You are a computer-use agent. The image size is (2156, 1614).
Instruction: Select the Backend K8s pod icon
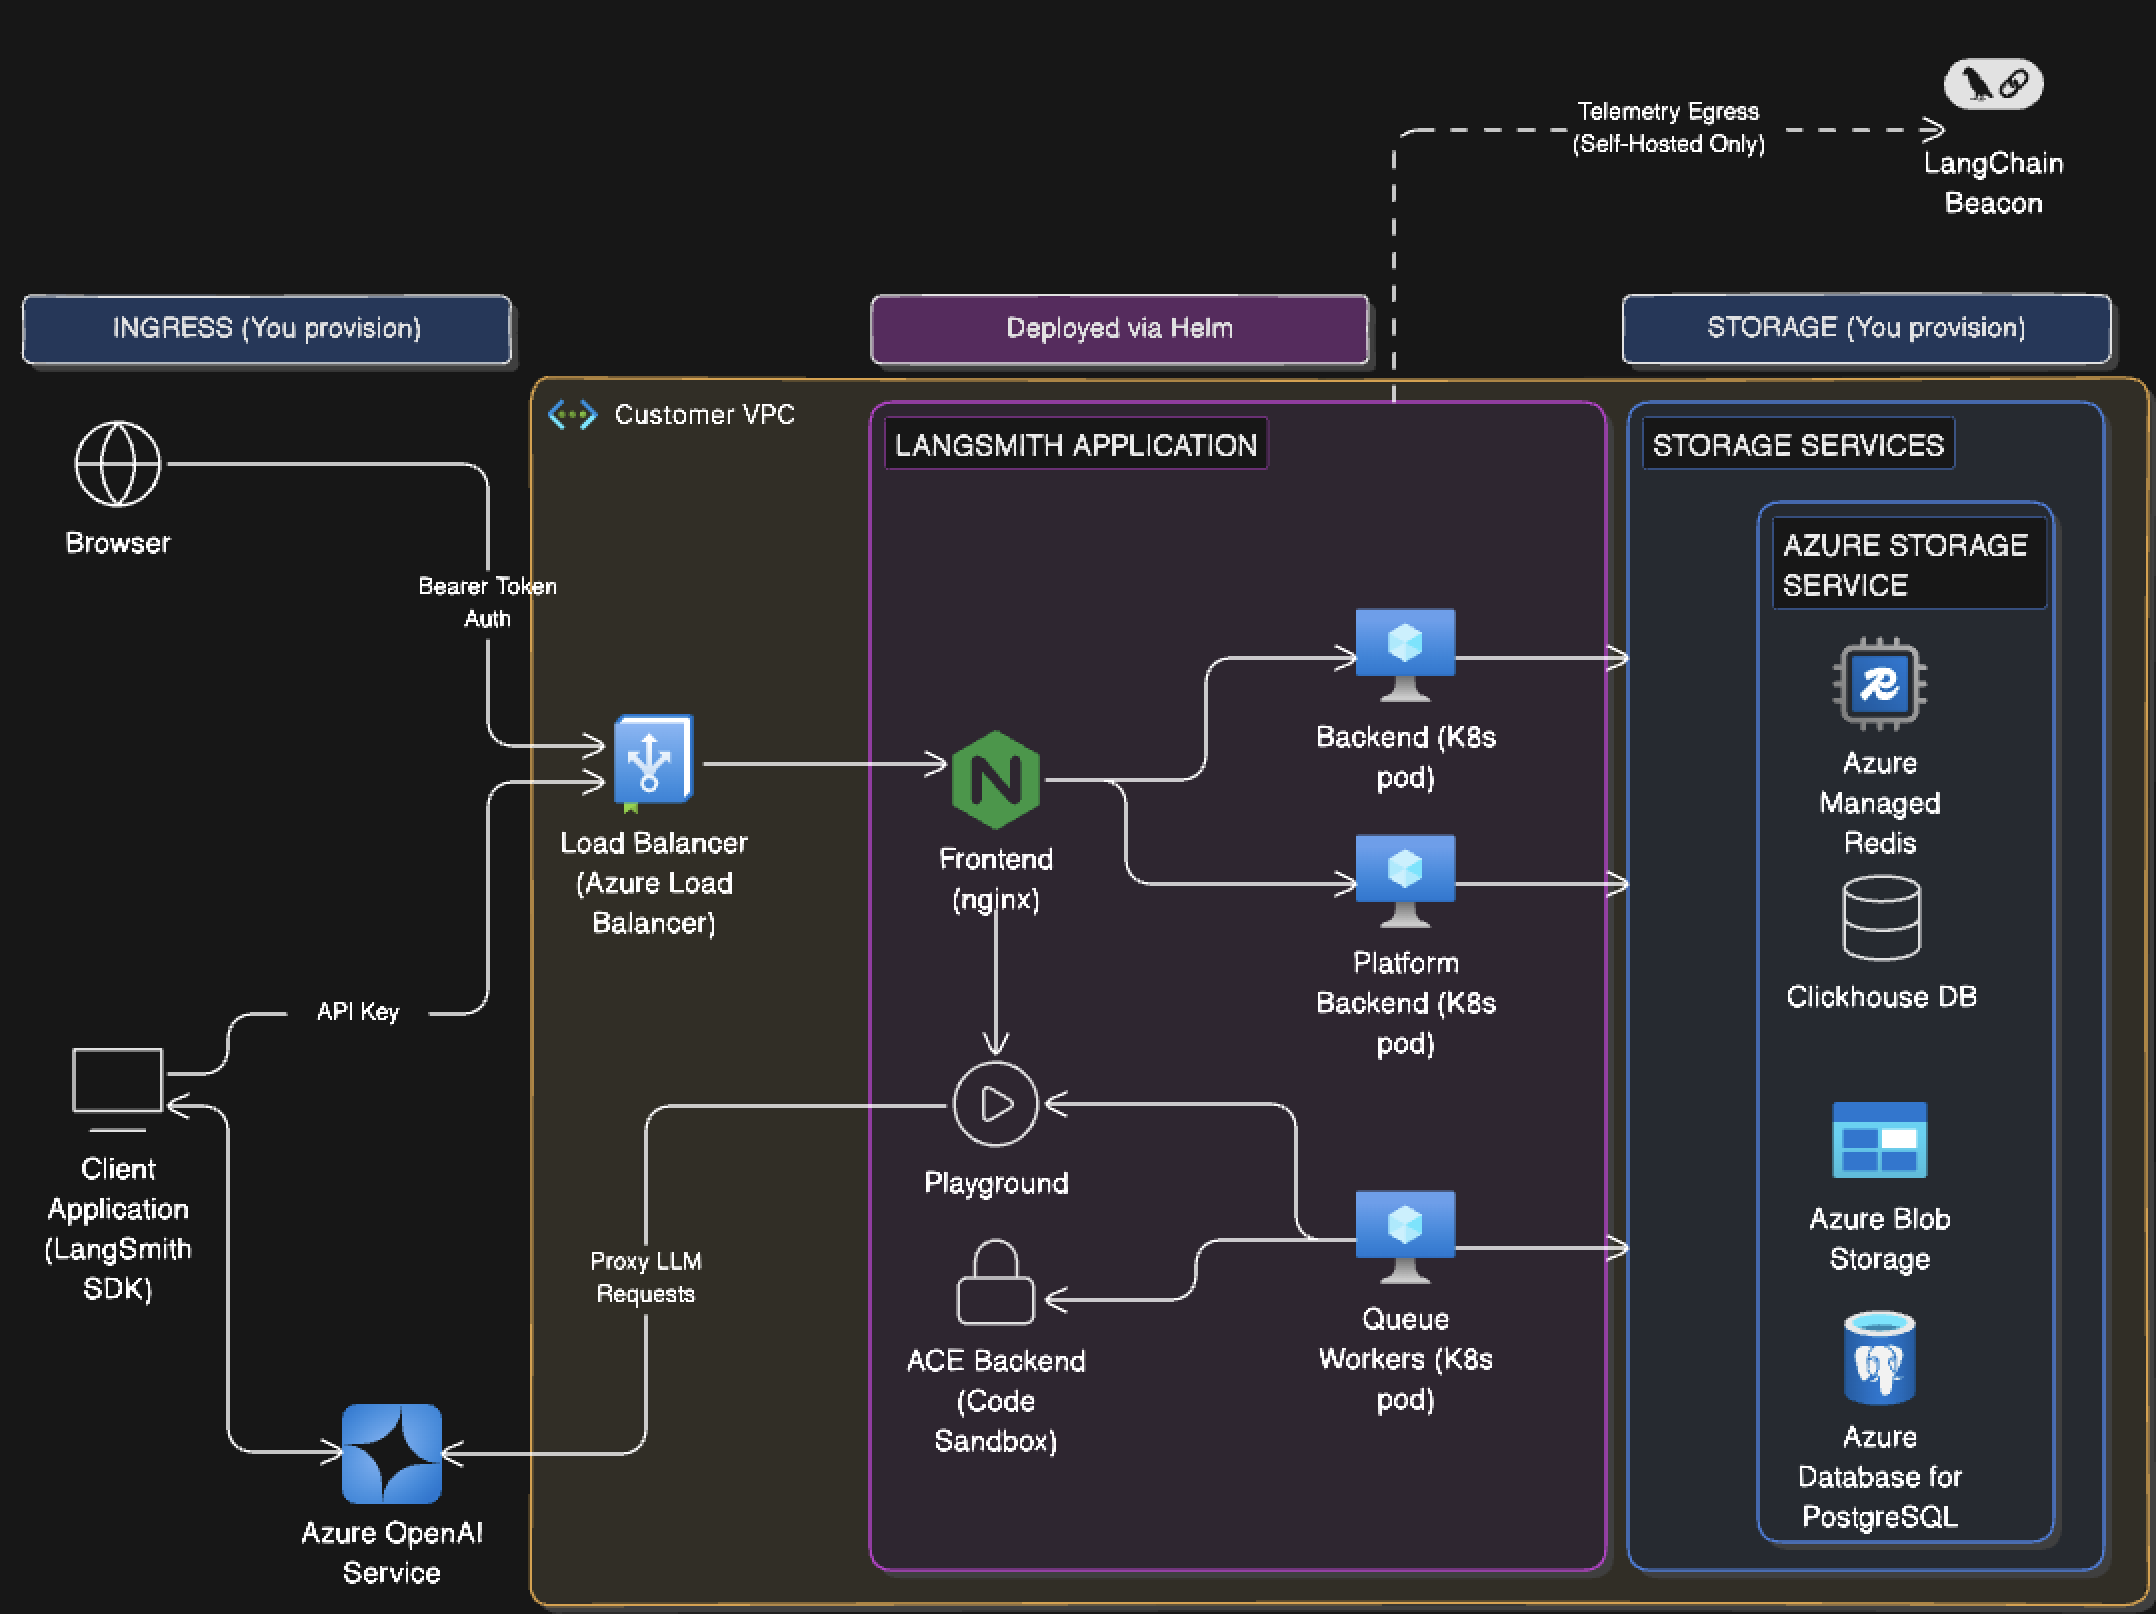(x=1405, y=655)
